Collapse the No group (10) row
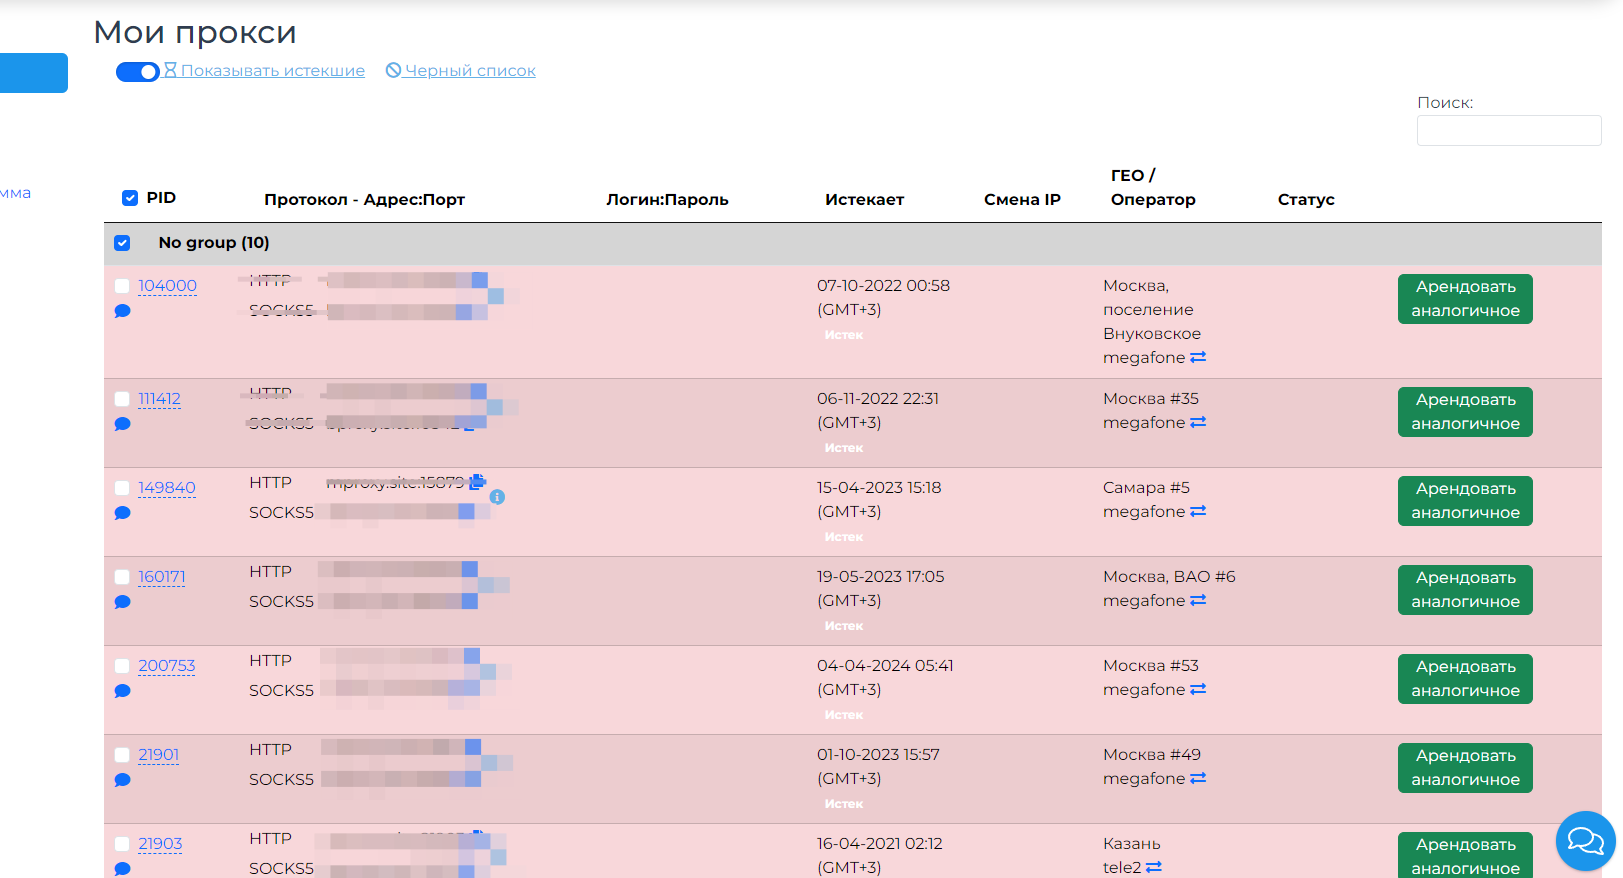Screen dimensions: 1623x878 pos(214,243)
